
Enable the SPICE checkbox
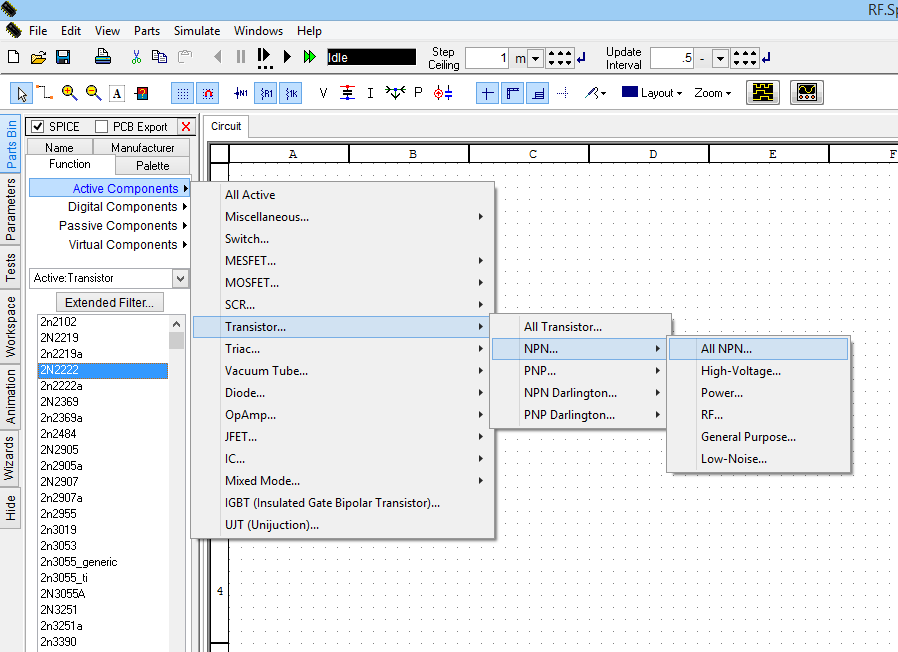pyautogui.click(x=38, y=127)
